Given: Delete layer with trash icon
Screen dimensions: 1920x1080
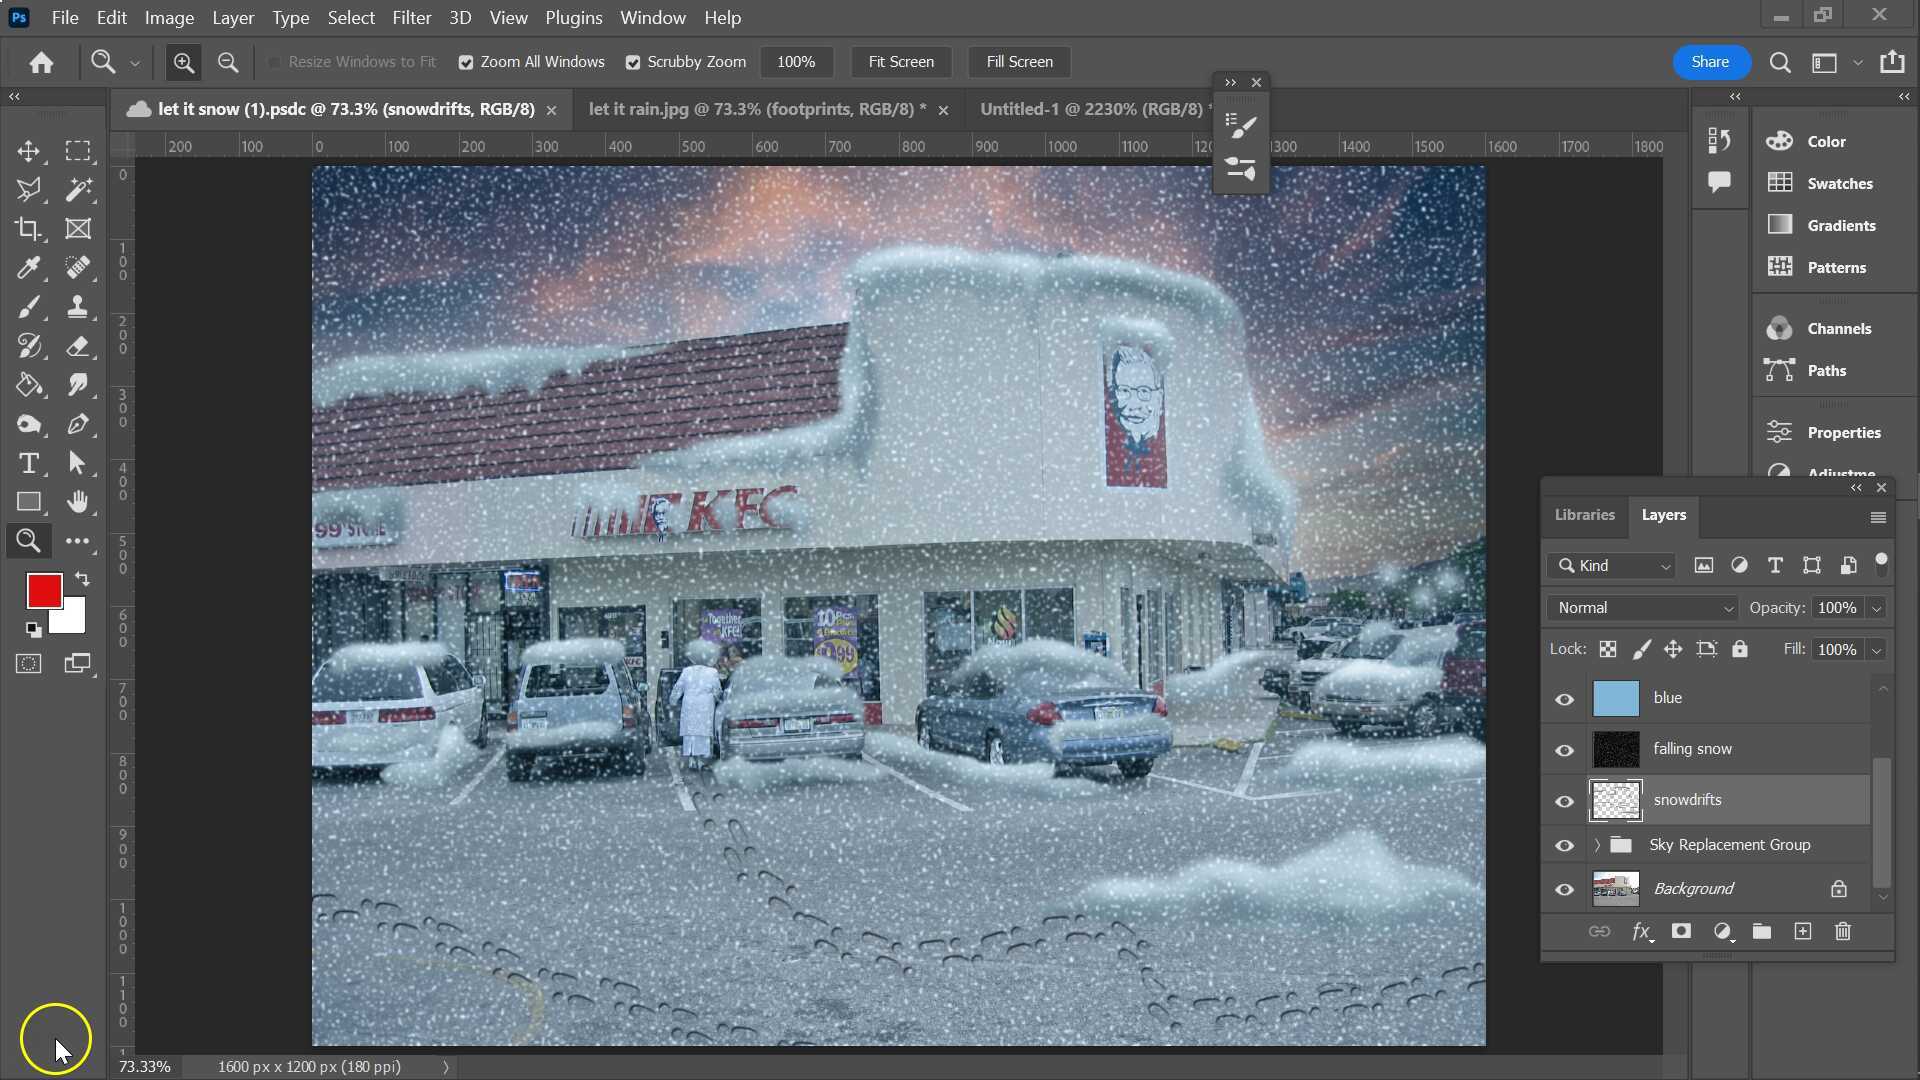Looking at the screenshot, I should pos(1843,932).
